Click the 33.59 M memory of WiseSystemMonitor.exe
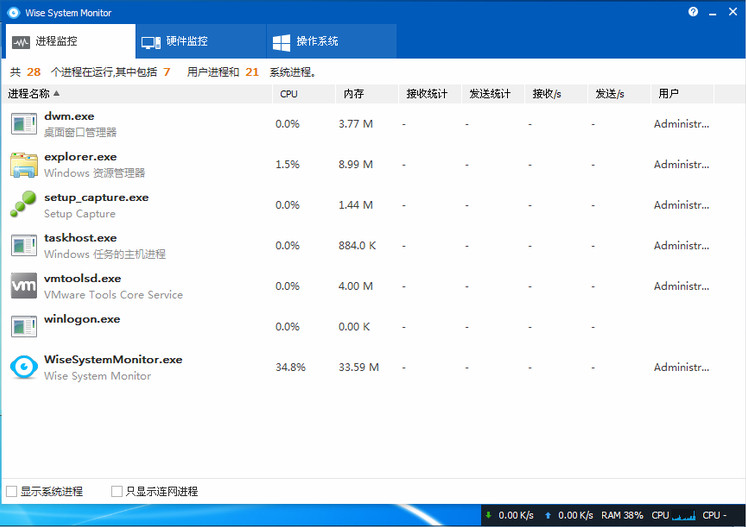 [x=358, y=367]
